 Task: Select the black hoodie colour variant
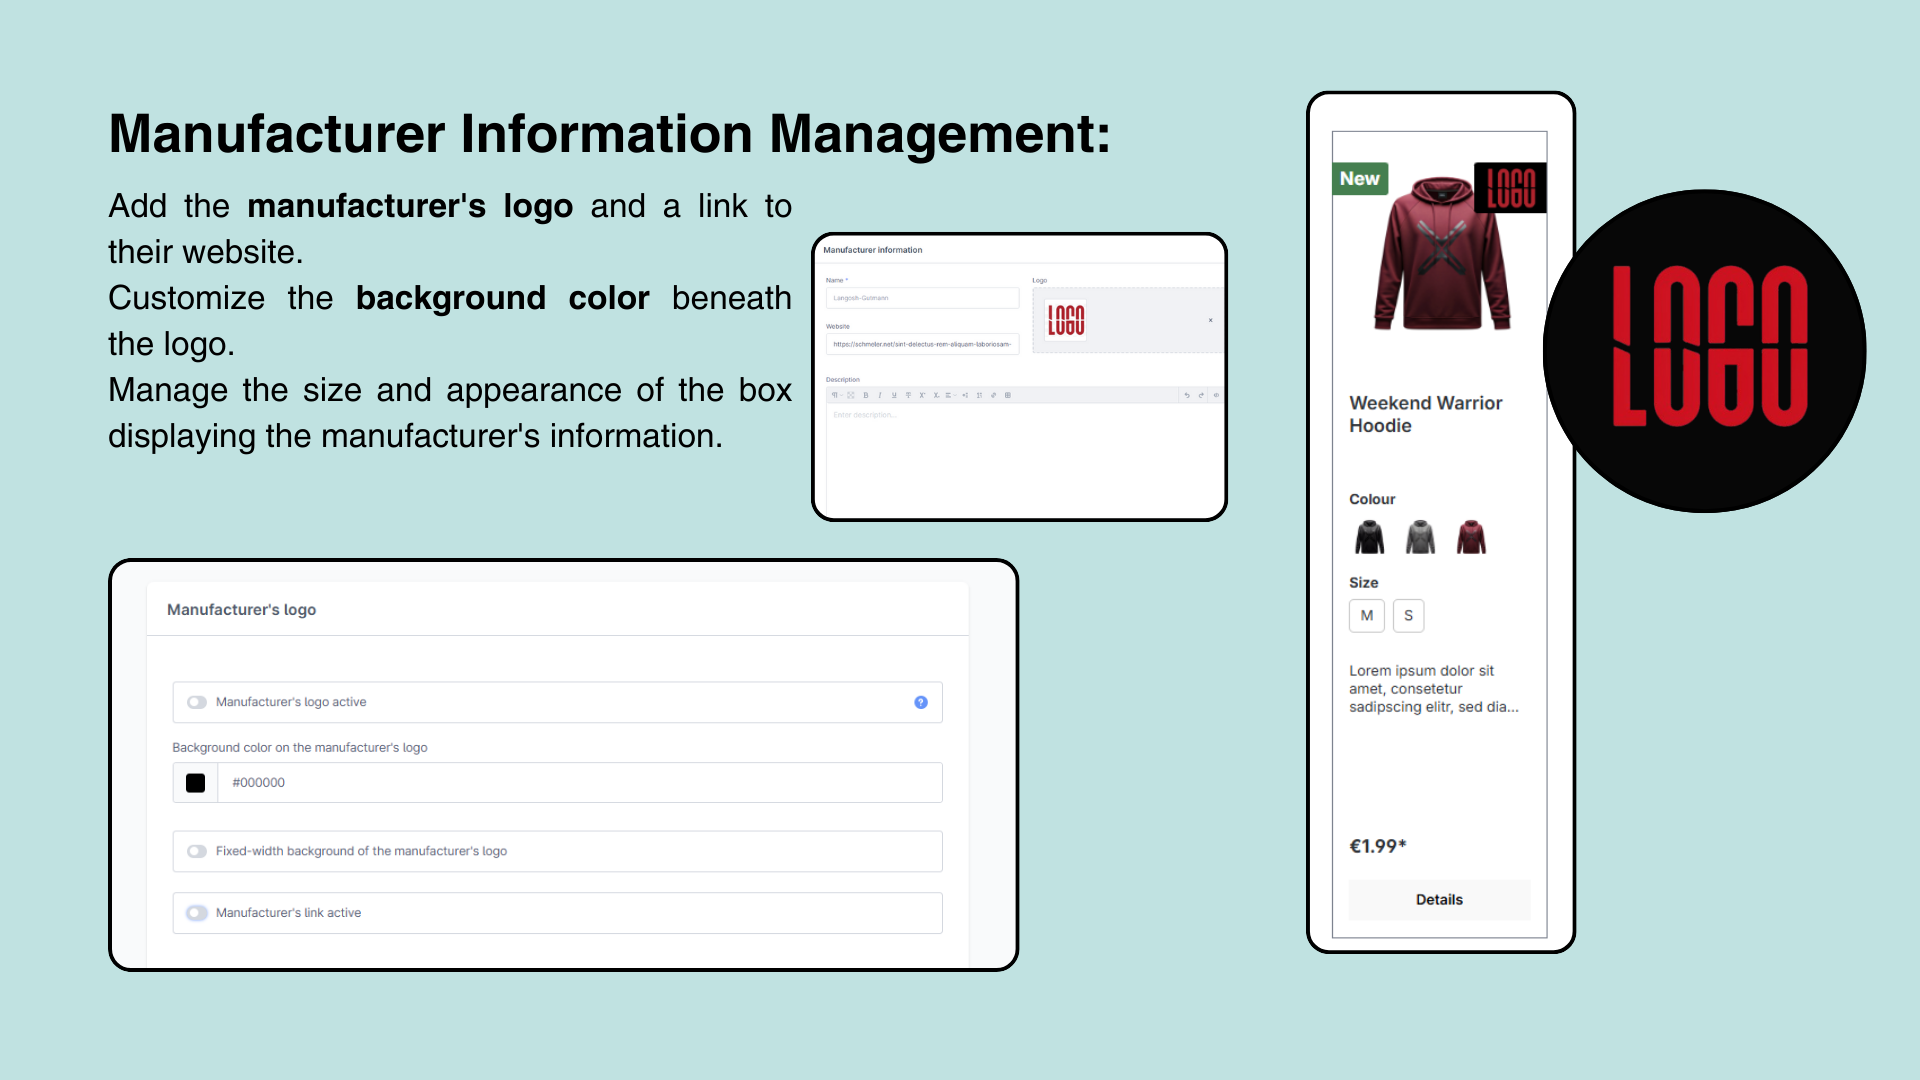coord(1370,537)
